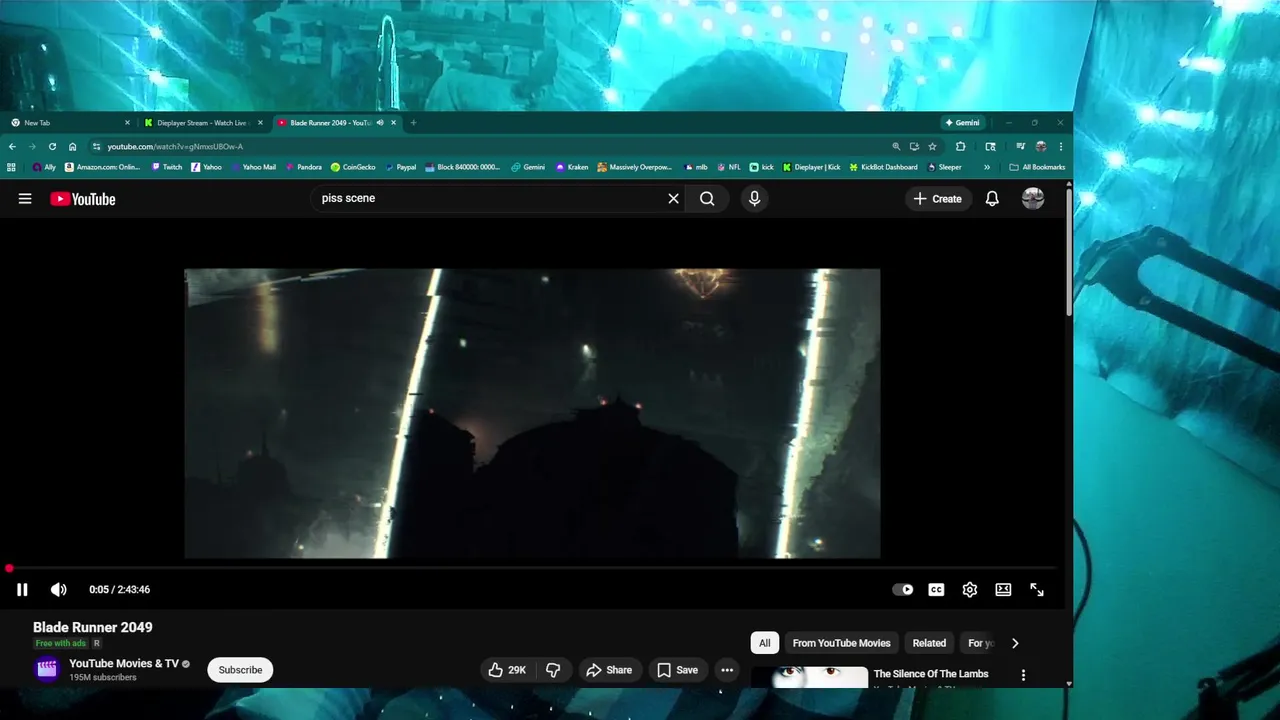
Task: Start voice search with the microphone
Action: [x=755, y=199]
